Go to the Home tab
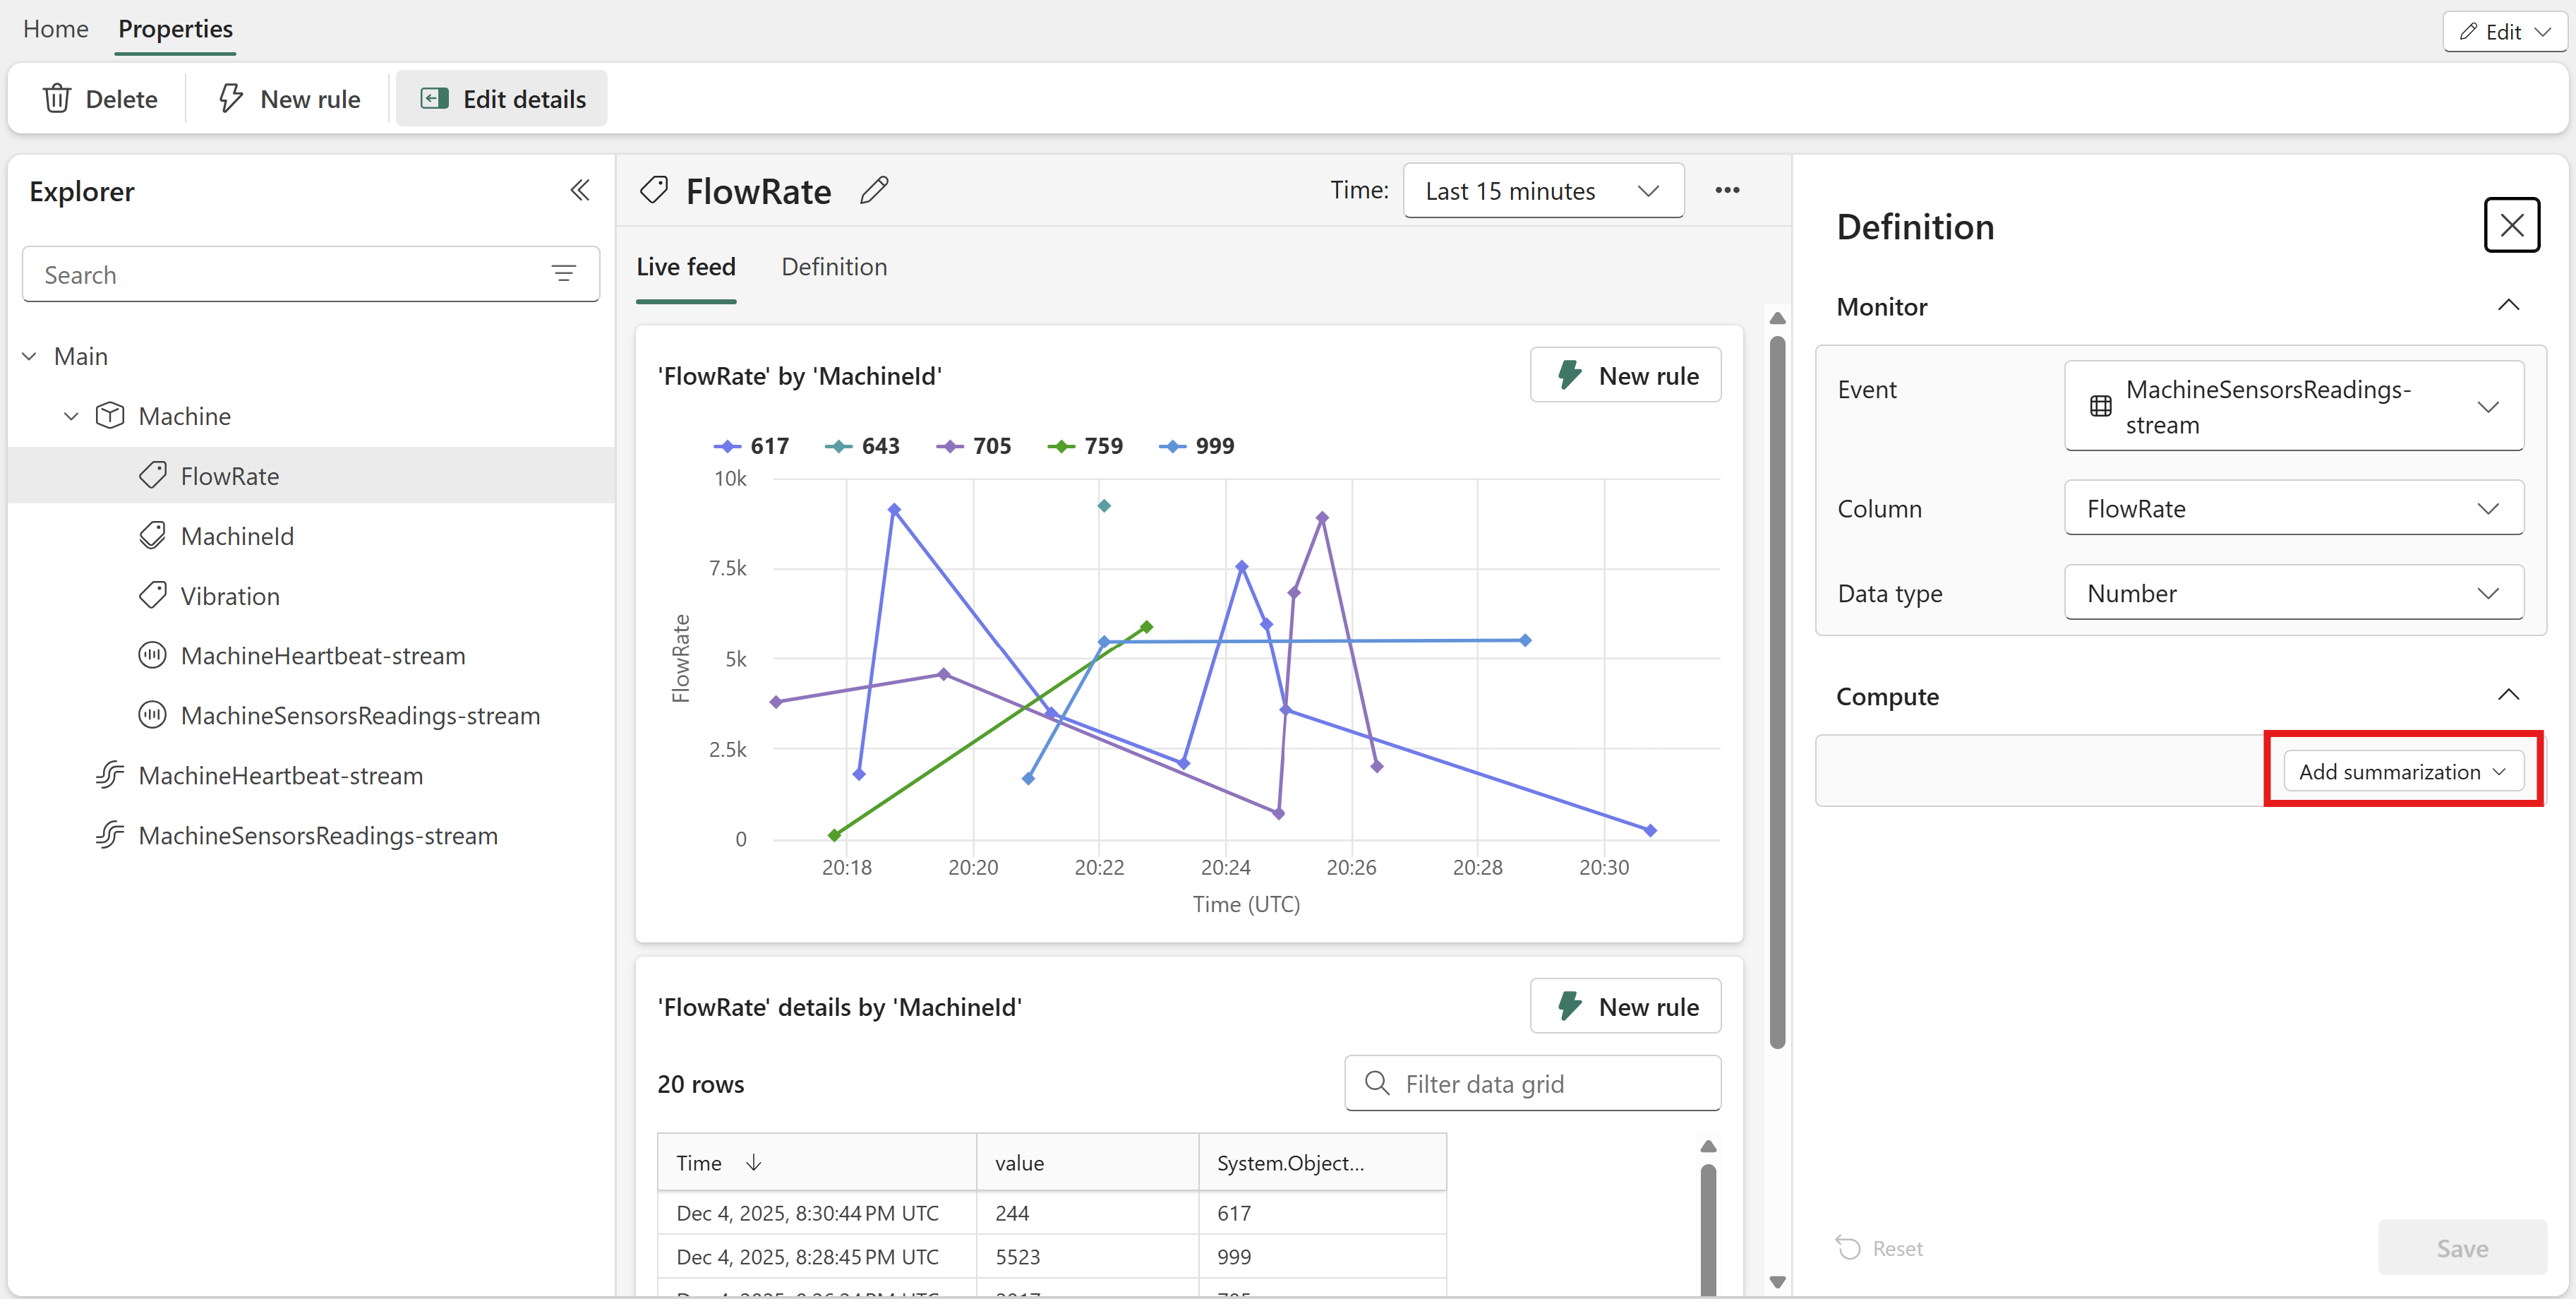Image resolution: width=2576 pixels, height=1299 pixels. coord(56,28)
